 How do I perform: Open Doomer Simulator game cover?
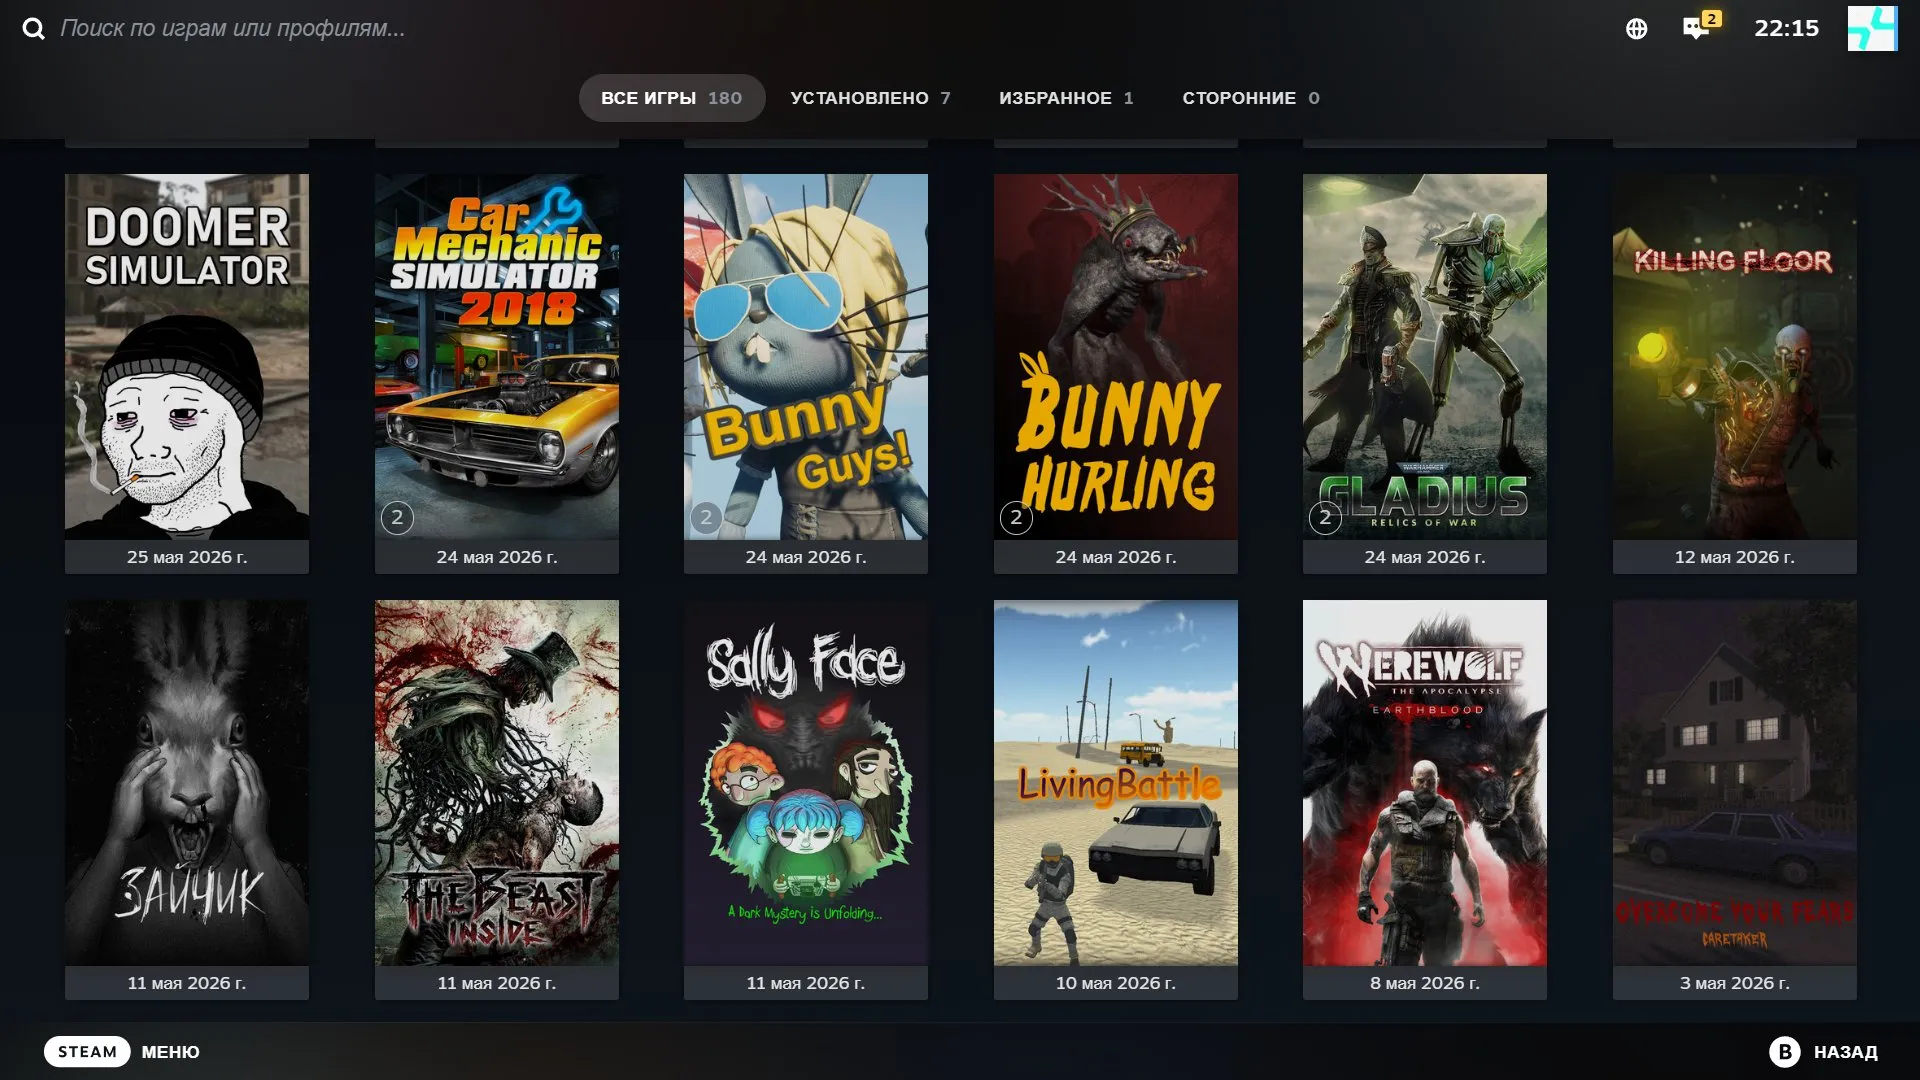point(187,357)
